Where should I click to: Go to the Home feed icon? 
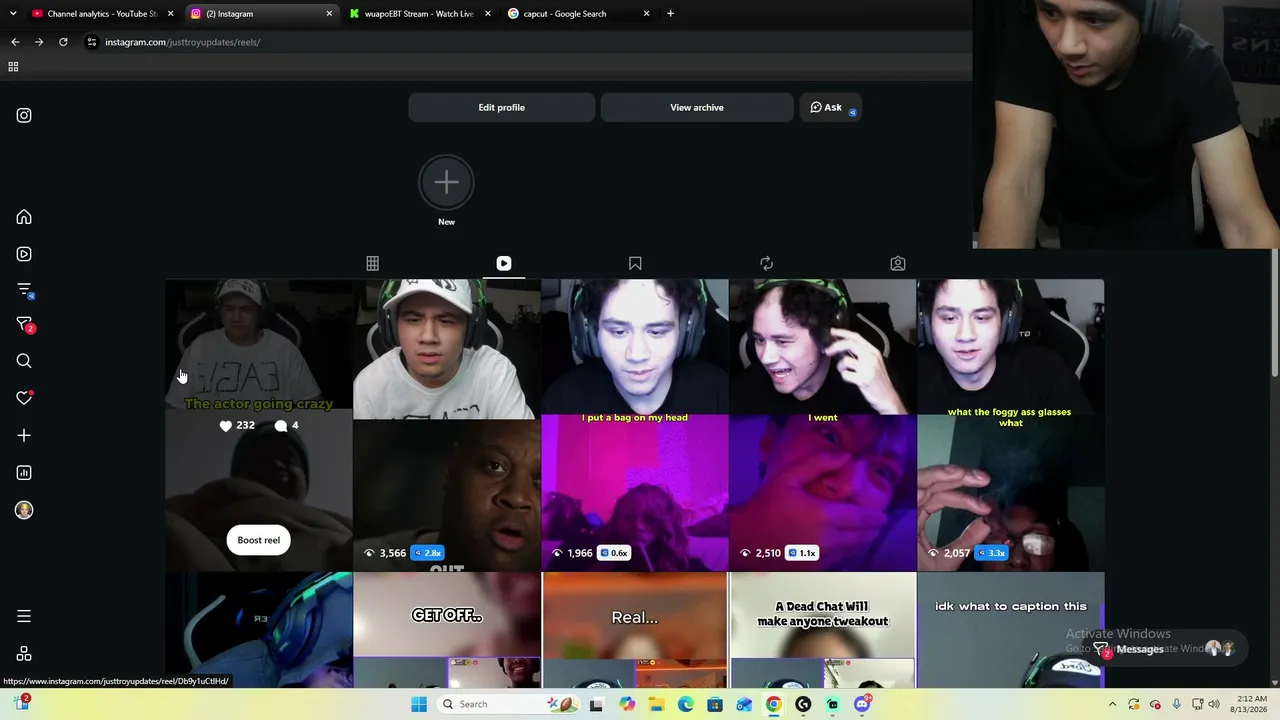(x=24, y=217)
